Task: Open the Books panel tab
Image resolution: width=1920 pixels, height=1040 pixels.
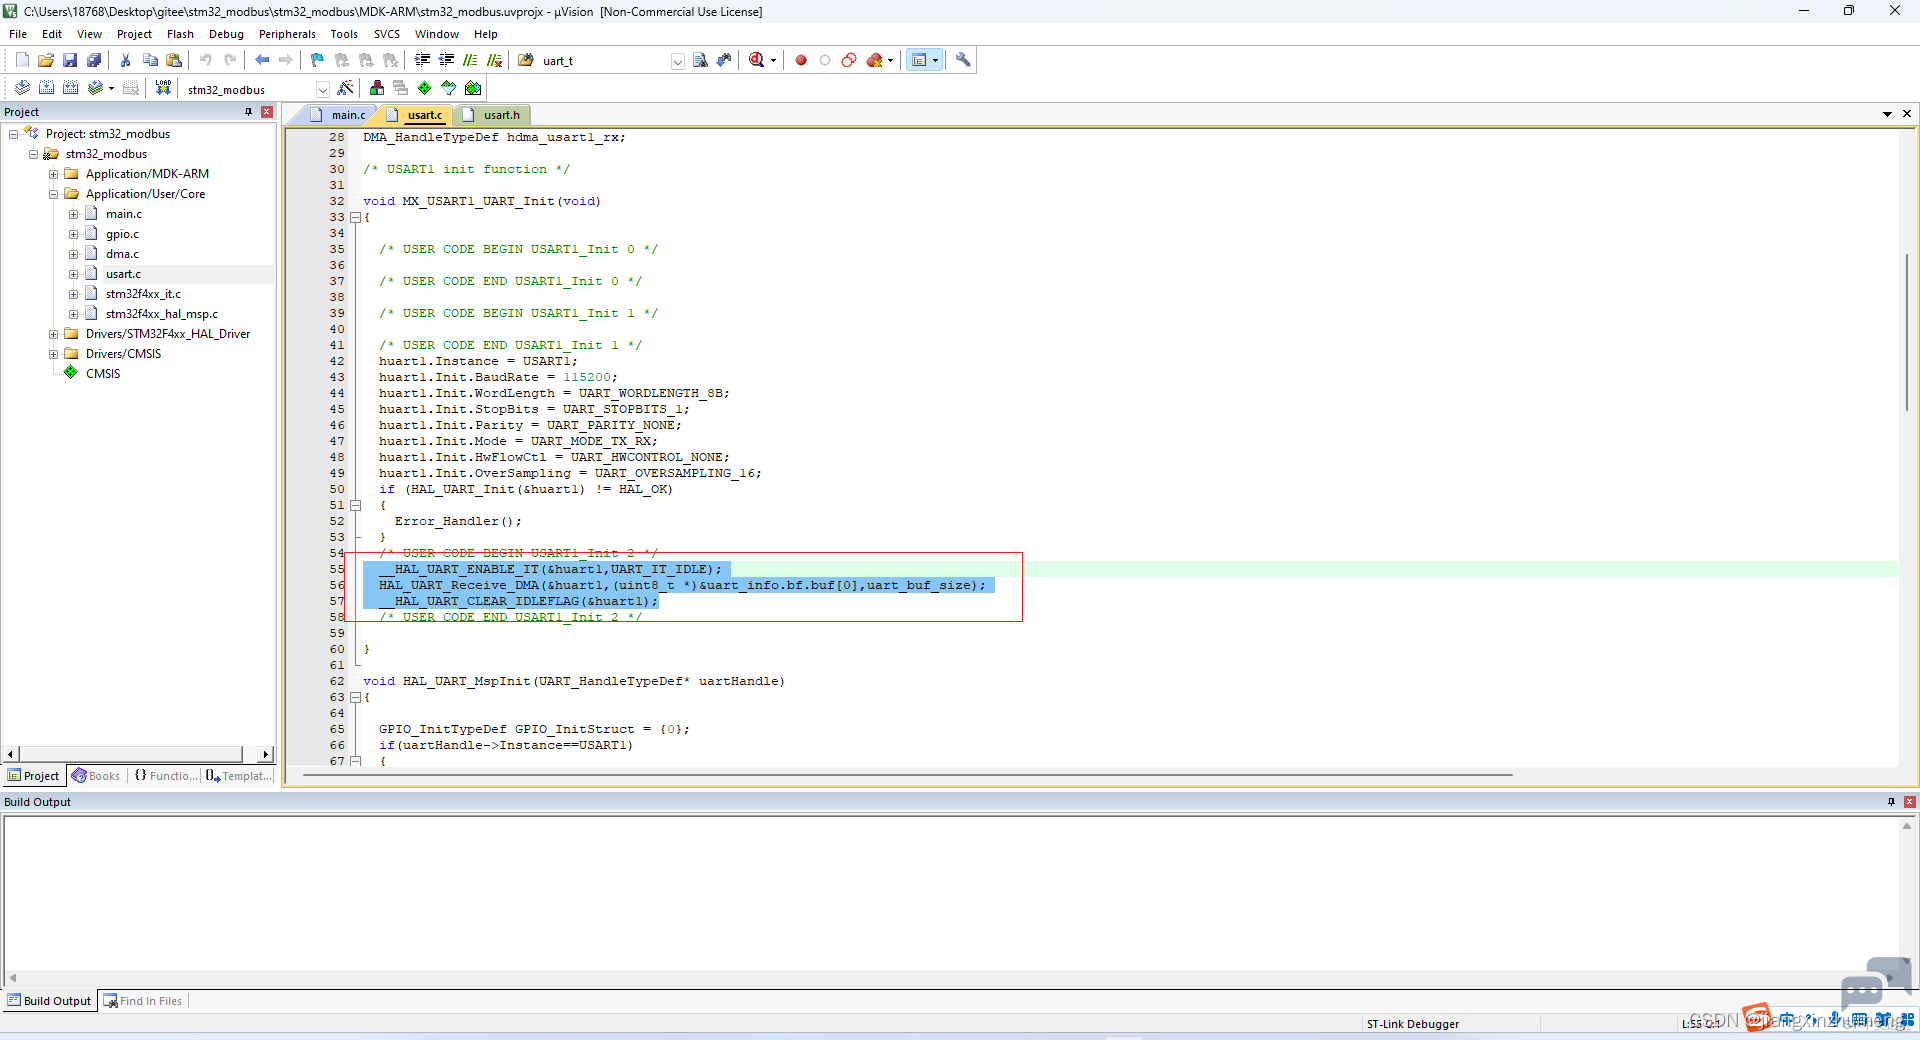Action: point(96,776)
